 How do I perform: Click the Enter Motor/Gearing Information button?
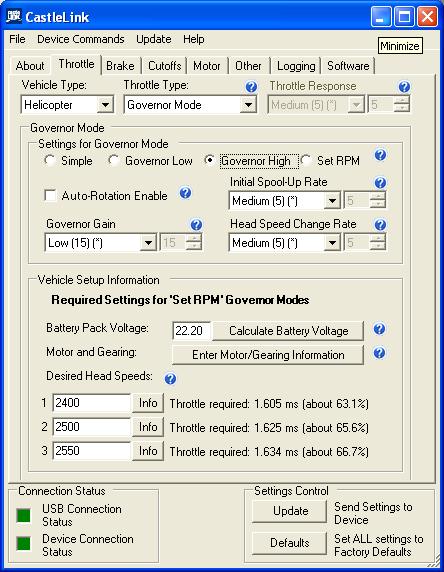tap(268, 355)
